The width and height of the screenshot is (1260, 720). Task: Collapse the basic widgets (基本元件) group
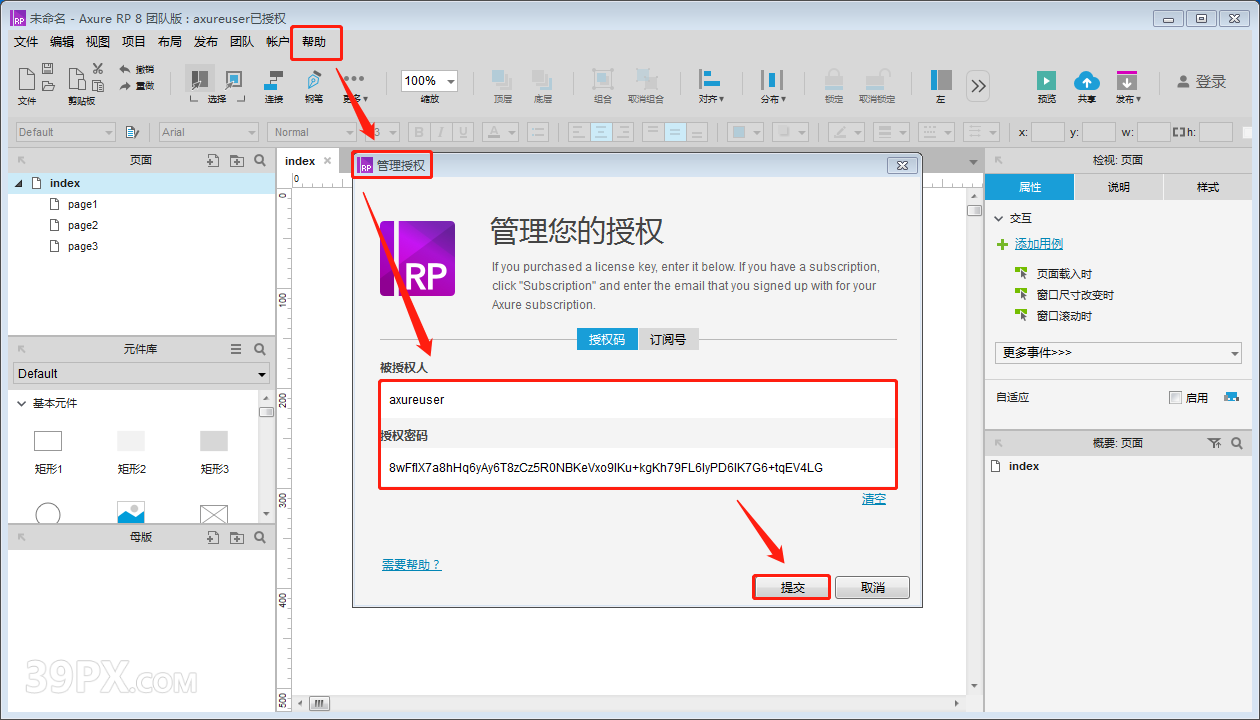(21, 403)
